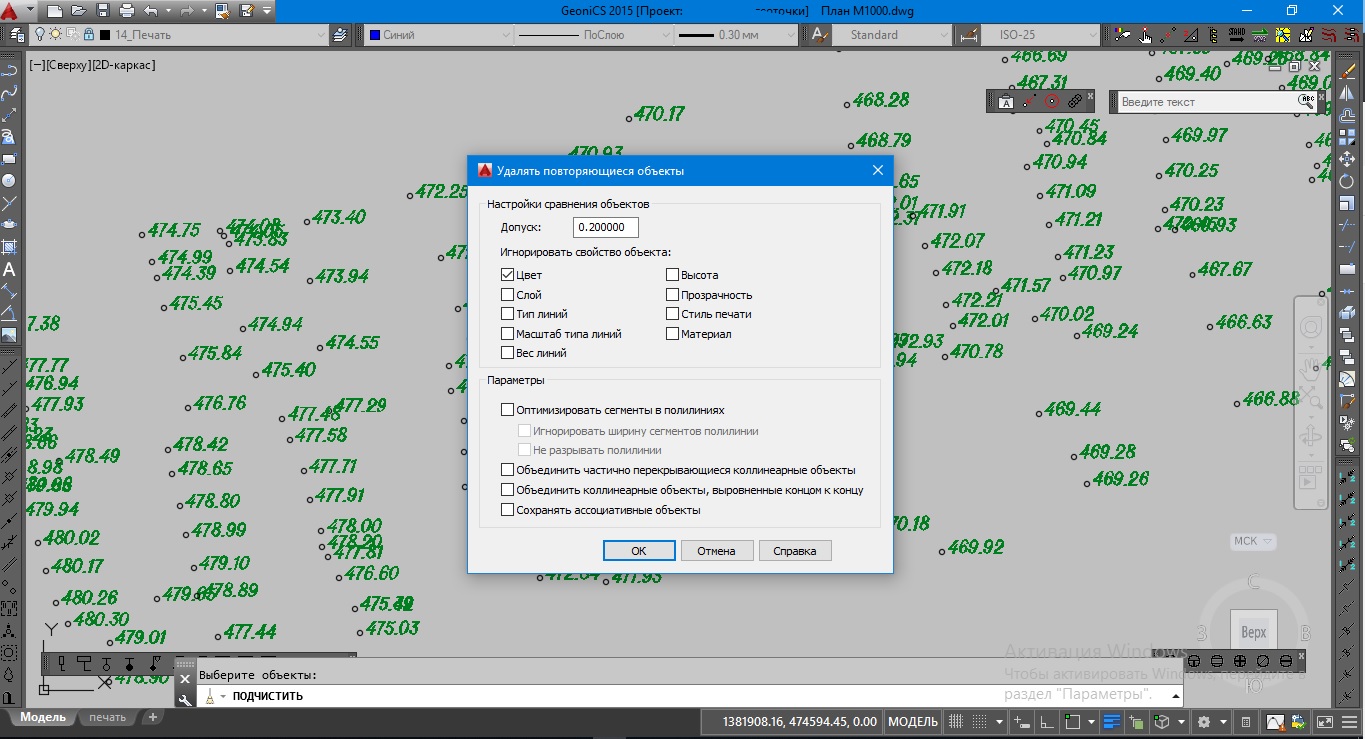The height and width of the screenshot is (739, 1365).
Task: Click the Undo arrow icon
Action: [151, 11]
